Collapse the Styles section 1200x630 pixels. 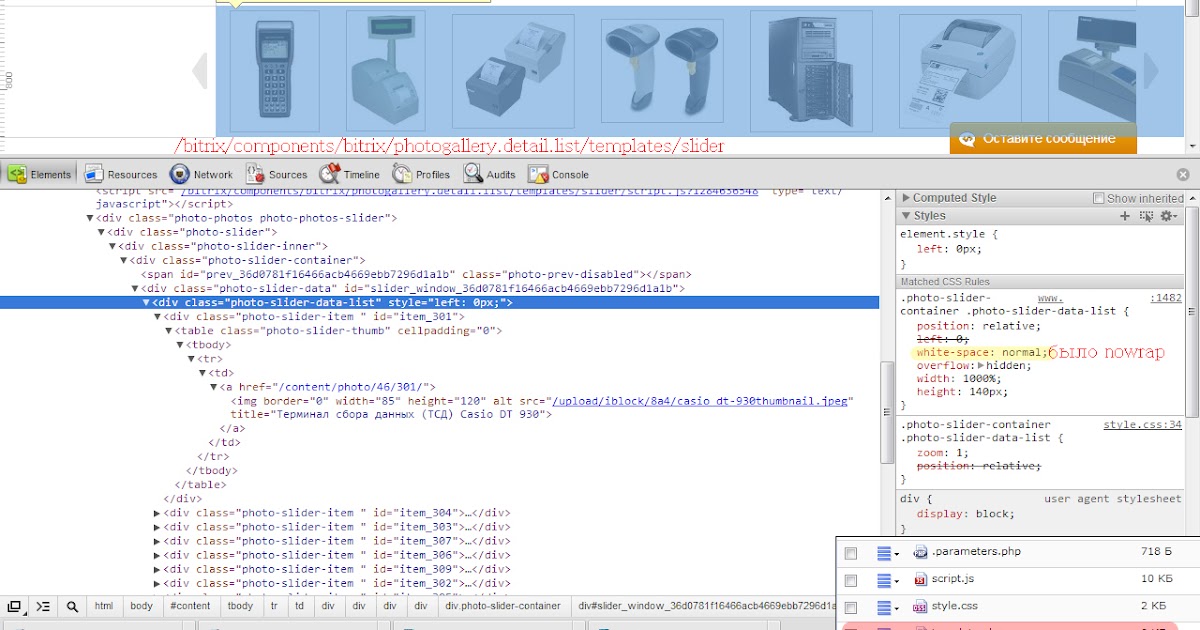906,216
